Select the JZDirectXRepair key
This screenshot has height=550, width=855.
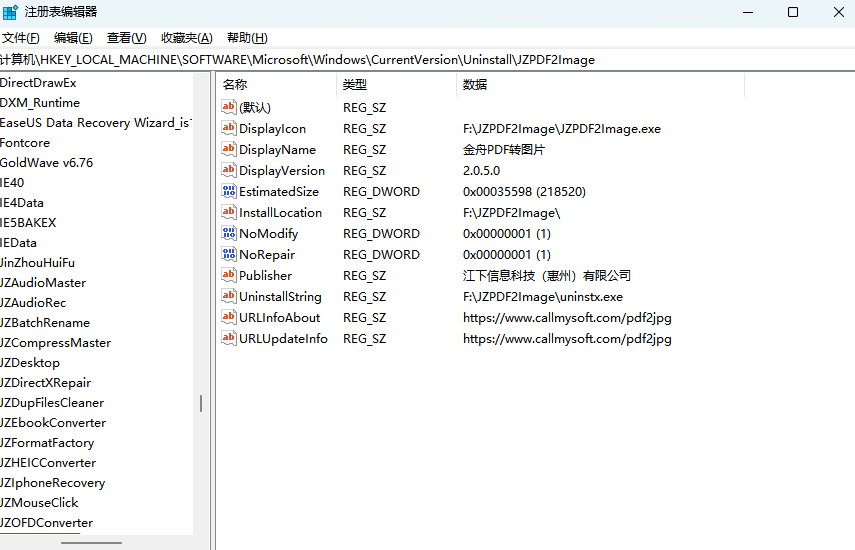(46, 383)
